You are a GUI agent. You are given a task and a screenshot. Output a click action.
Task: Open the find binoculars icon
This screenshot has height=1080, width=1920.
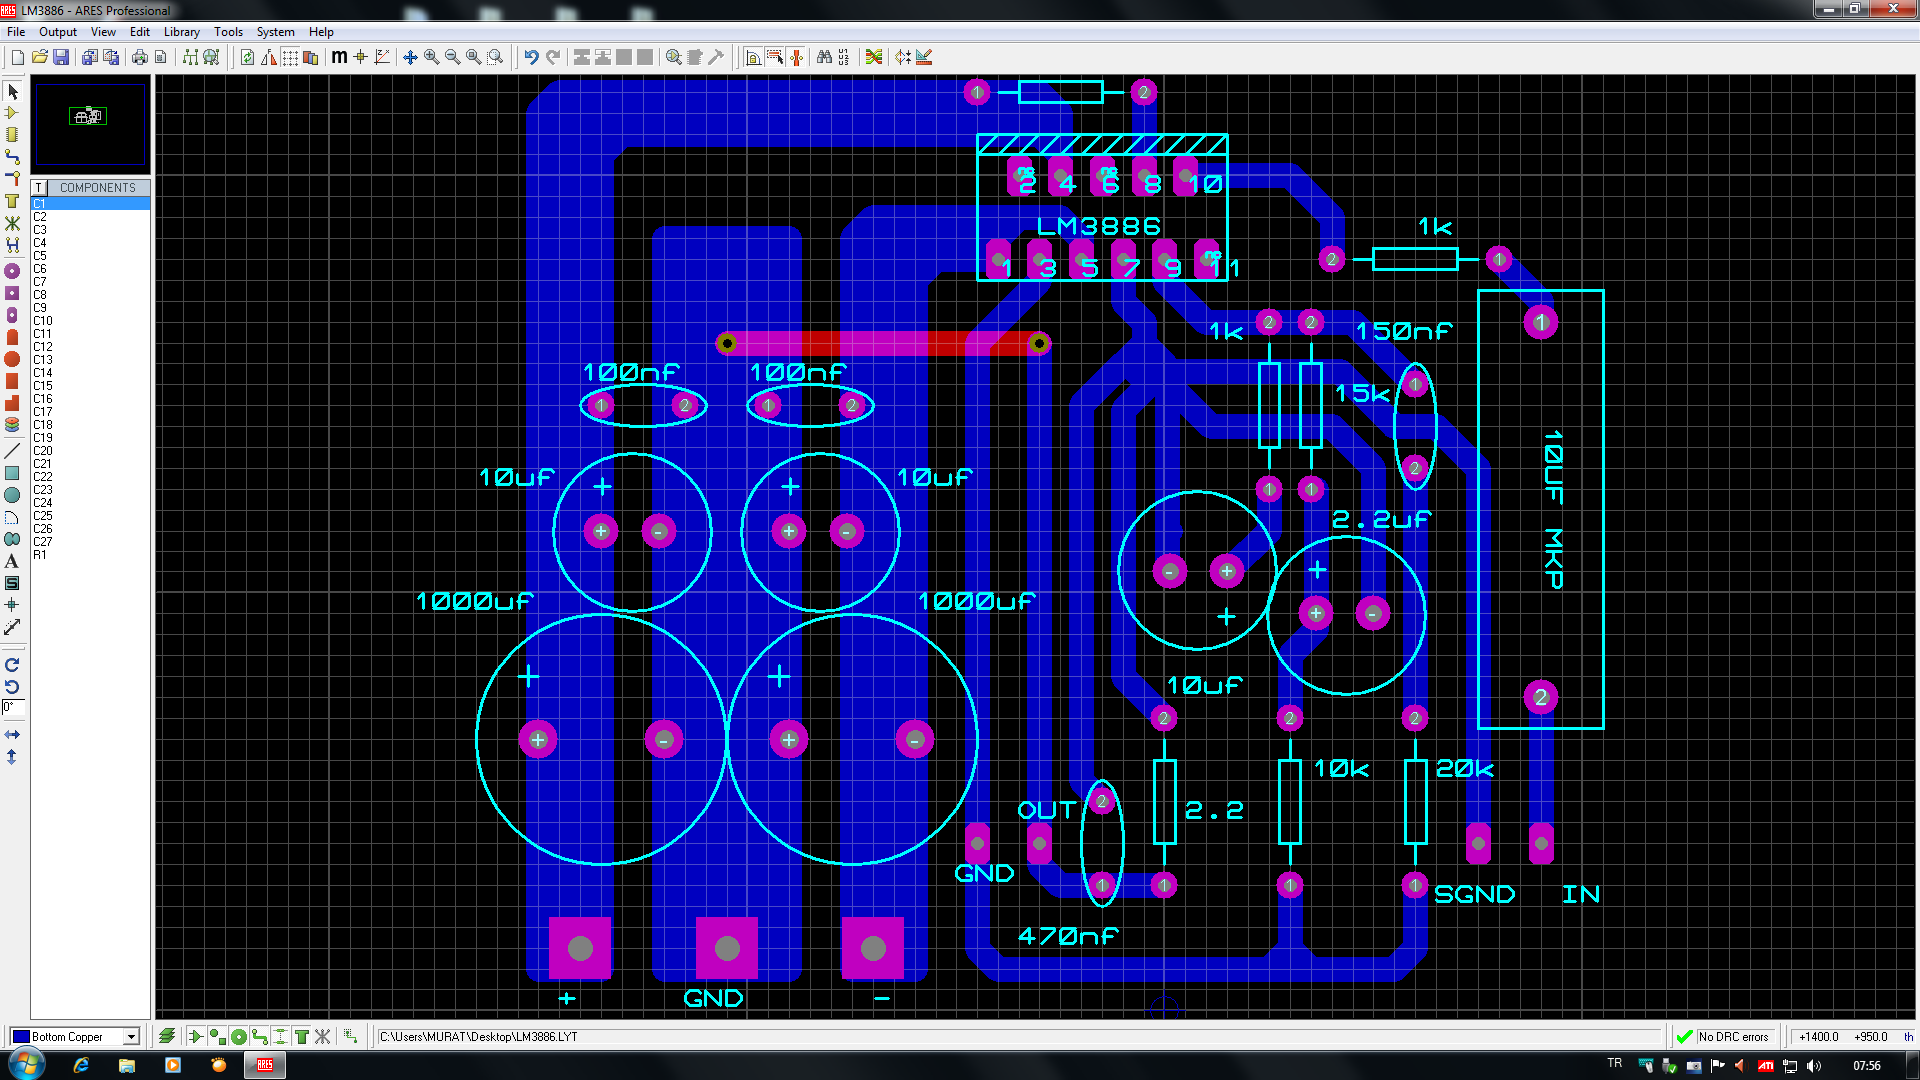click(x=823, y=57)
